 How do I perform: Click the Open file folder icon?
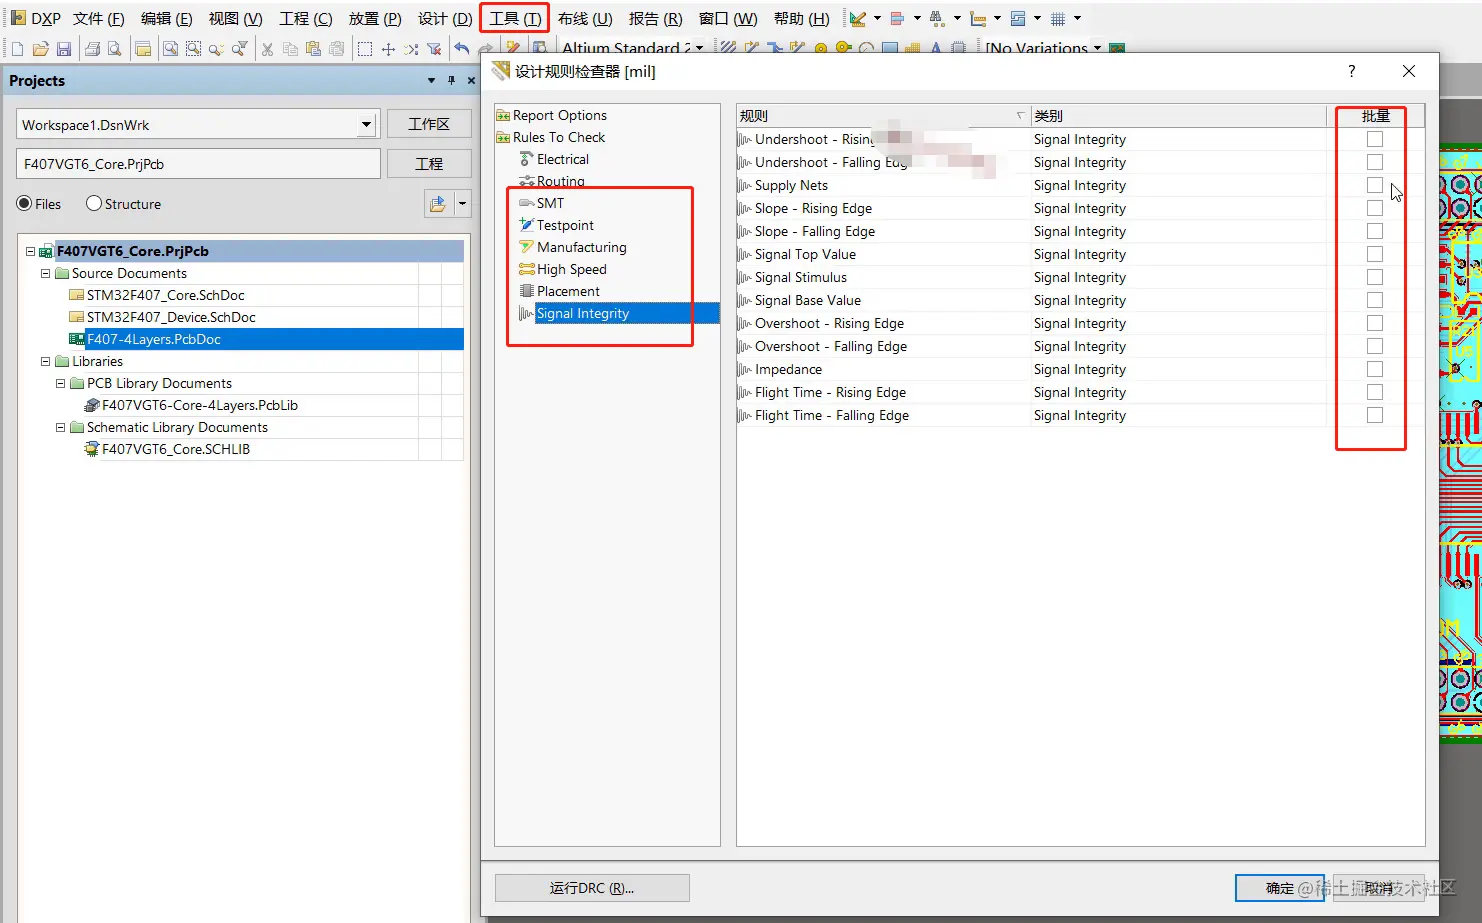pos(41,48)
